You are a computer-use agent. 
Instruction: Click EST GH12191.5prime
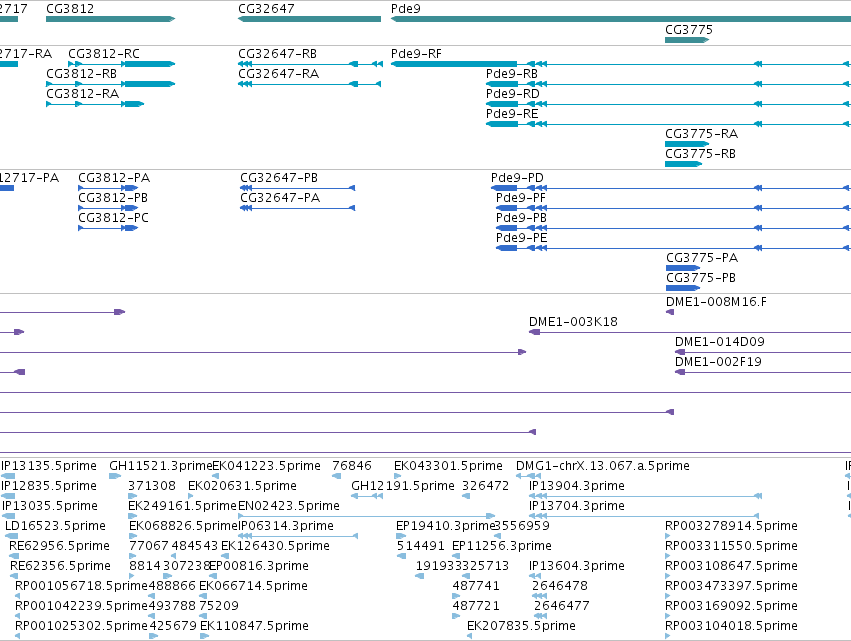[x=403, y=486]
